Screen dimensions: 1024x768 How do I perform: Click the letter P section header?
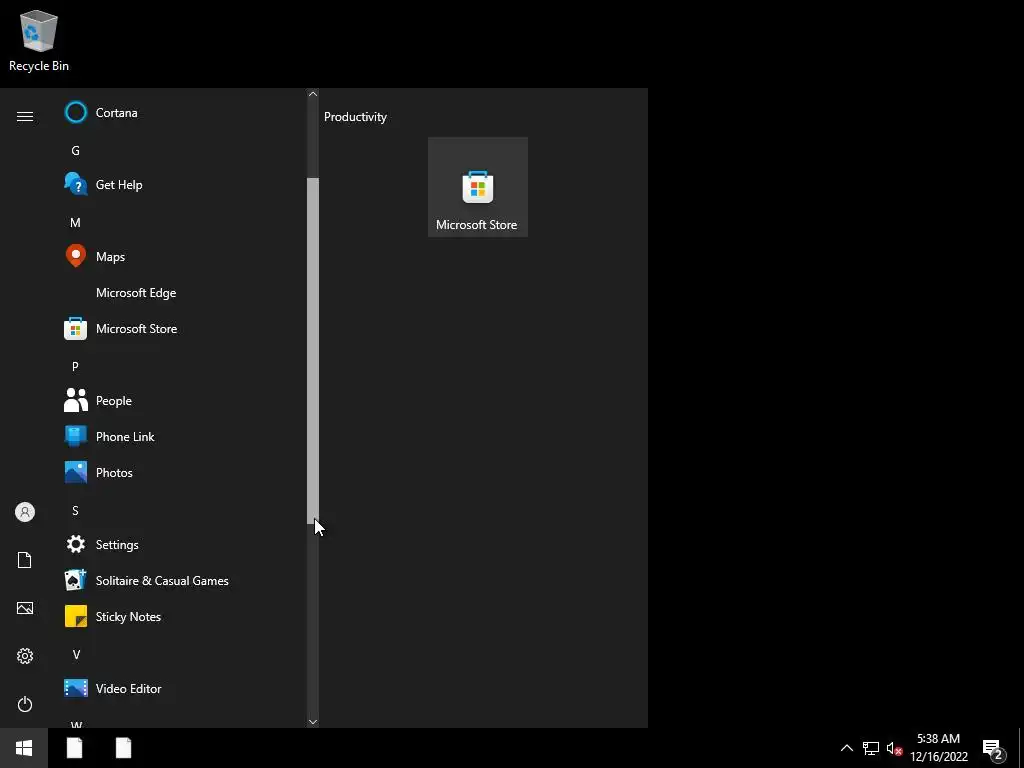(75, 366)
